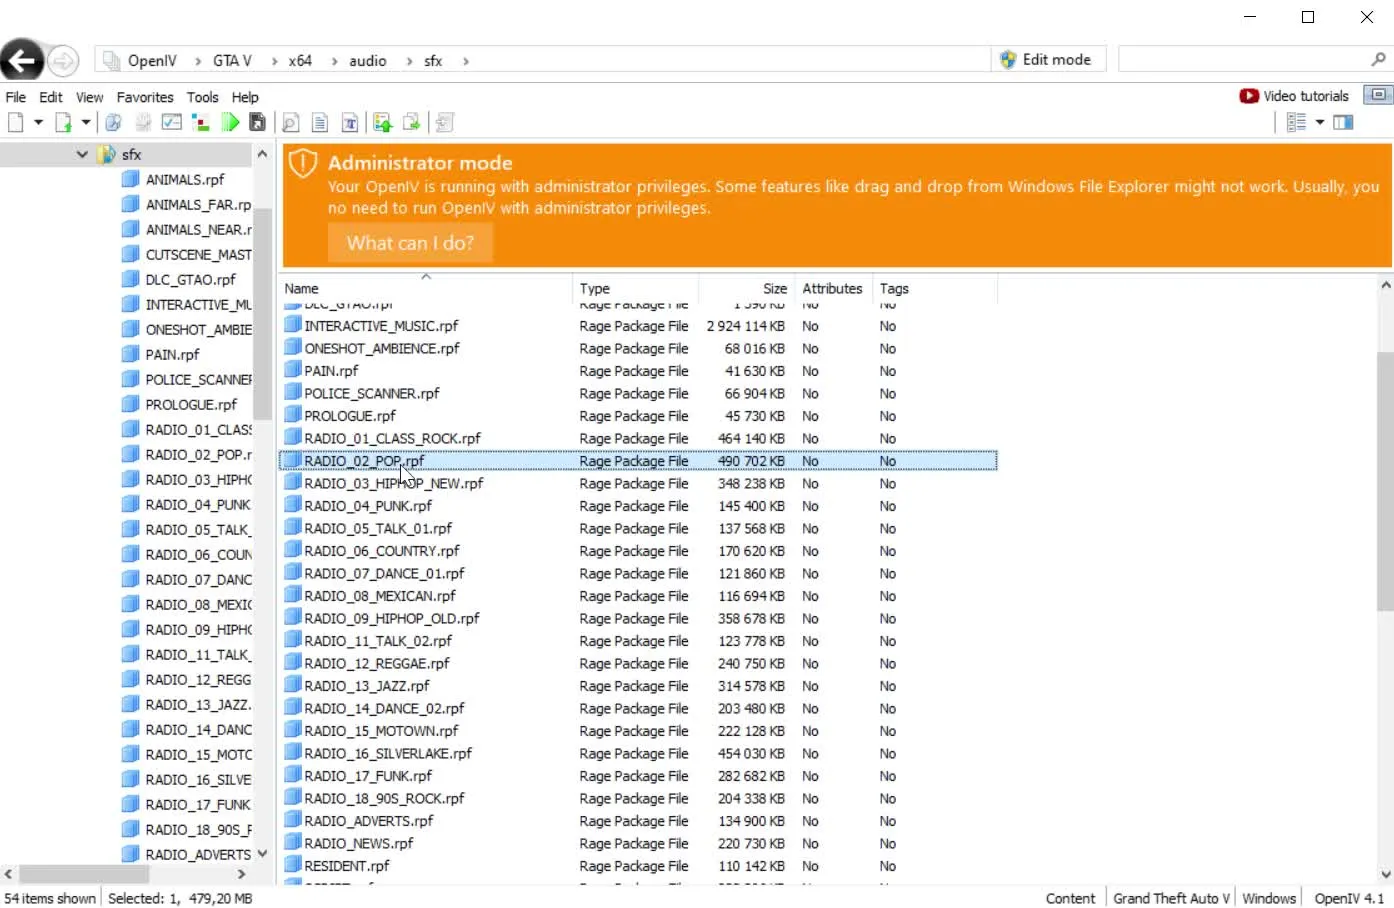Click the magnifier icon in the search box
This screenshot has width=1394, height=908.
tap(1378, 60)
